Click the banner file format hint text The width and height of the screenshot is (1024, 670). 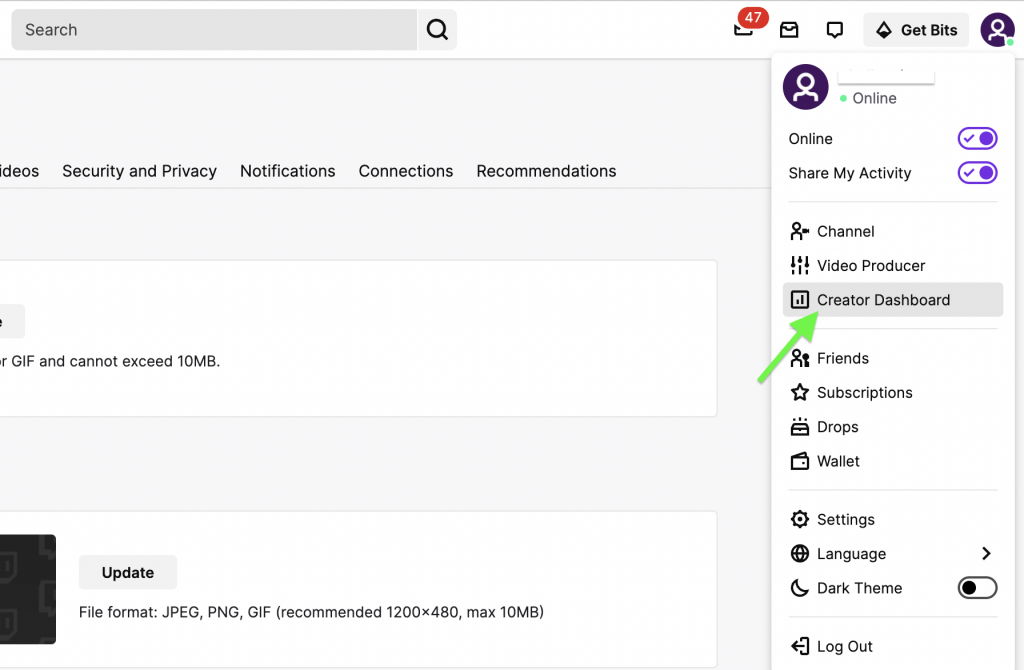pos(312,613)
